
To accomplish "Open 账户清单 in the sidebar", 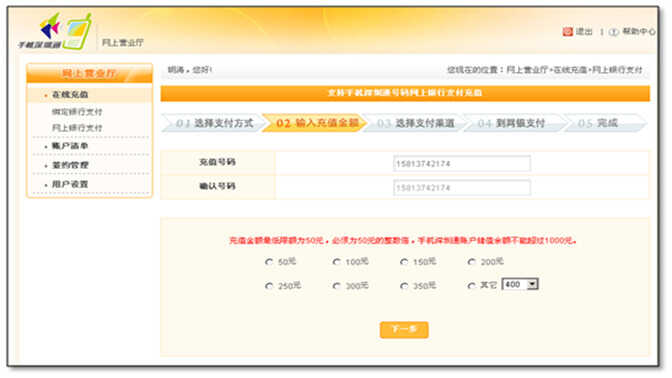I will tap(70, 146).
